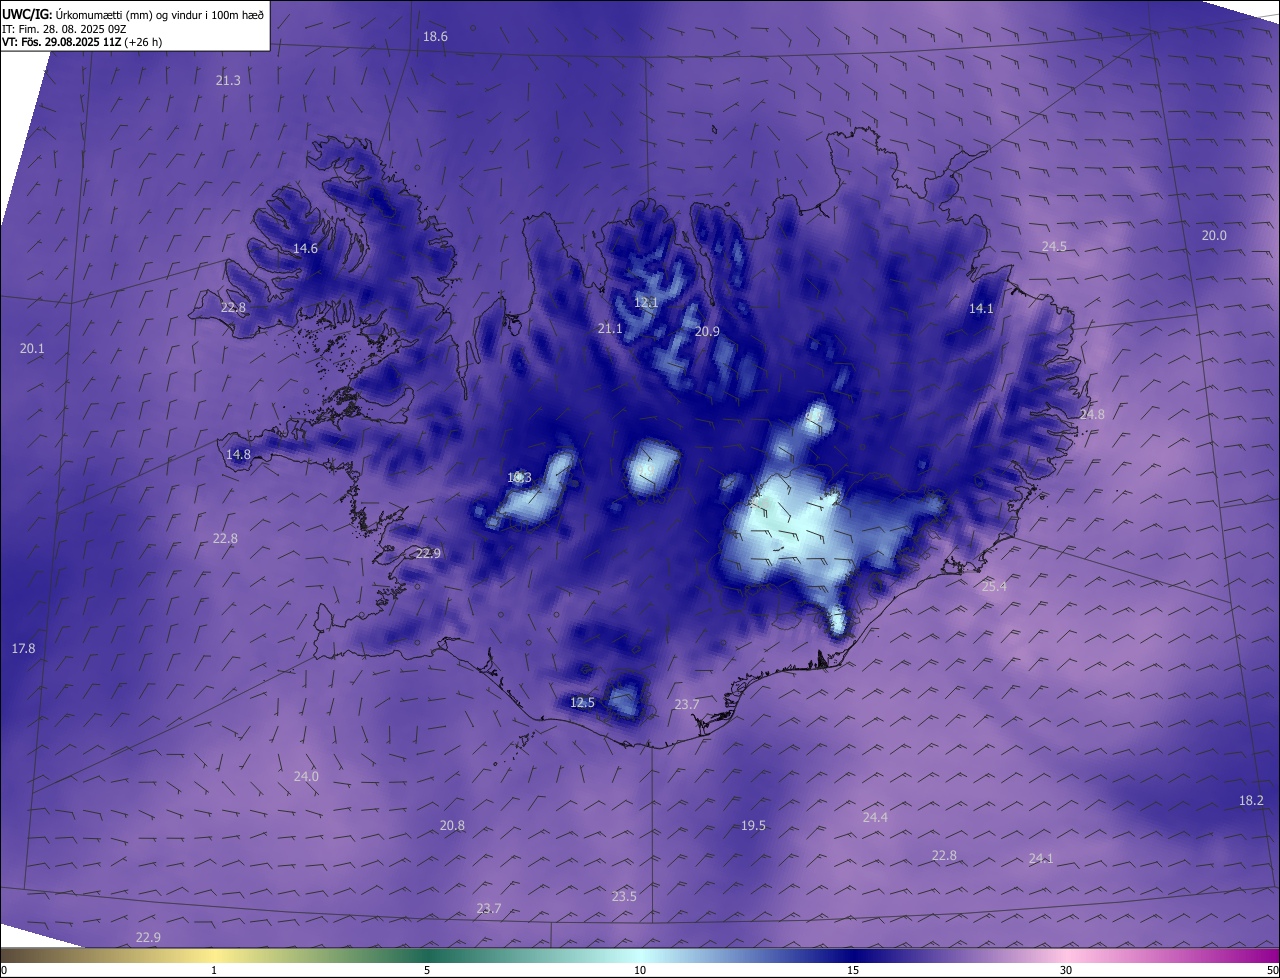Click the 20.8 value label

(x=452, y=825)
